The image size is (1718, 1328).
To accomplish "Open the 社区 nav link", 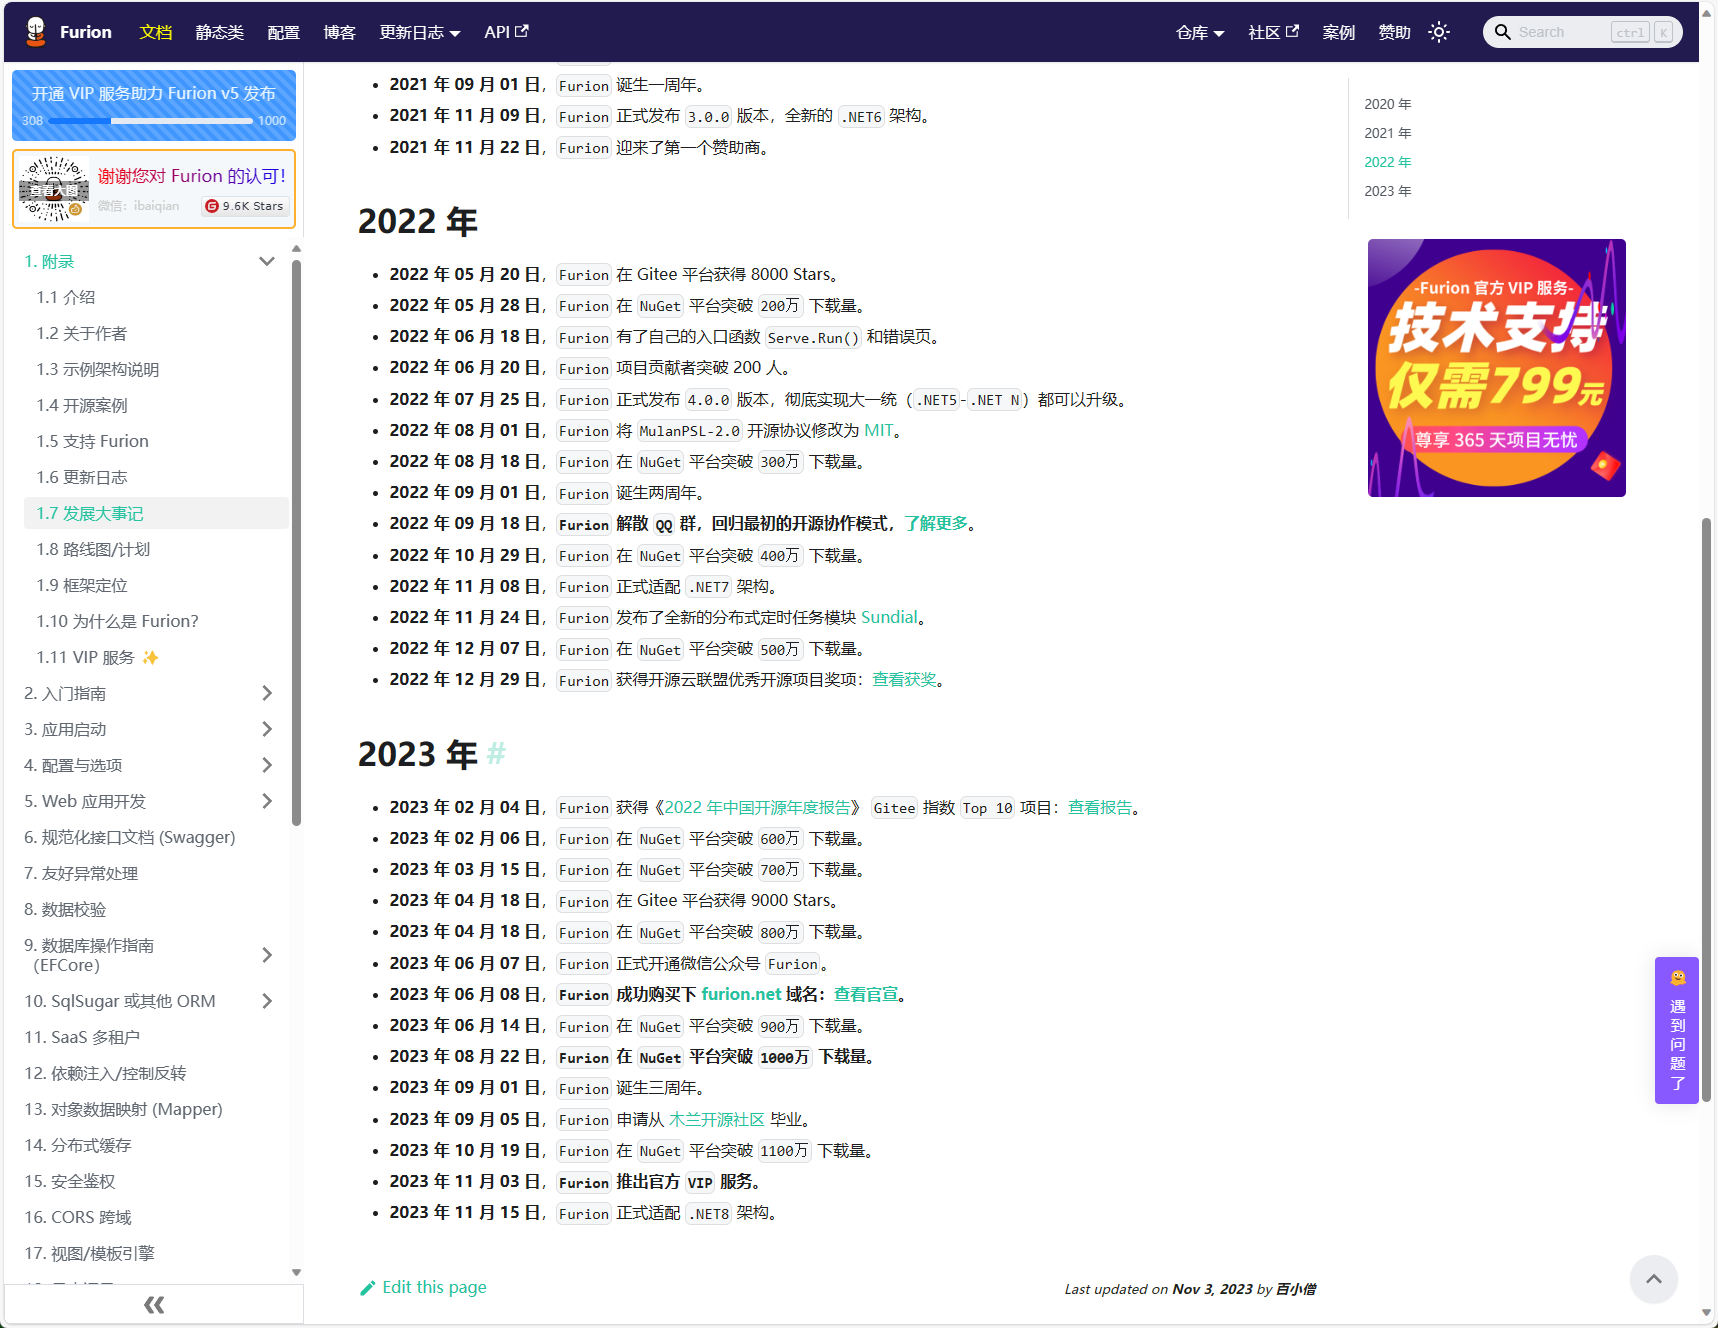I will pyautogui.click(x=1273, y=32).
